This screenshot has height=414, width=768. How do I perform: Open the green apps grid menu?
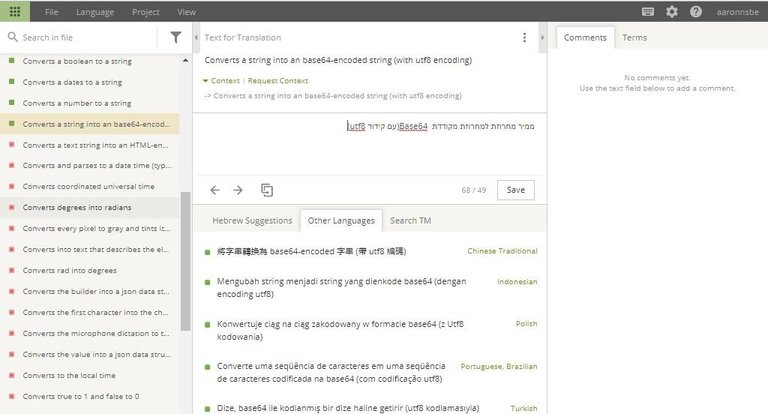[15, 12]
